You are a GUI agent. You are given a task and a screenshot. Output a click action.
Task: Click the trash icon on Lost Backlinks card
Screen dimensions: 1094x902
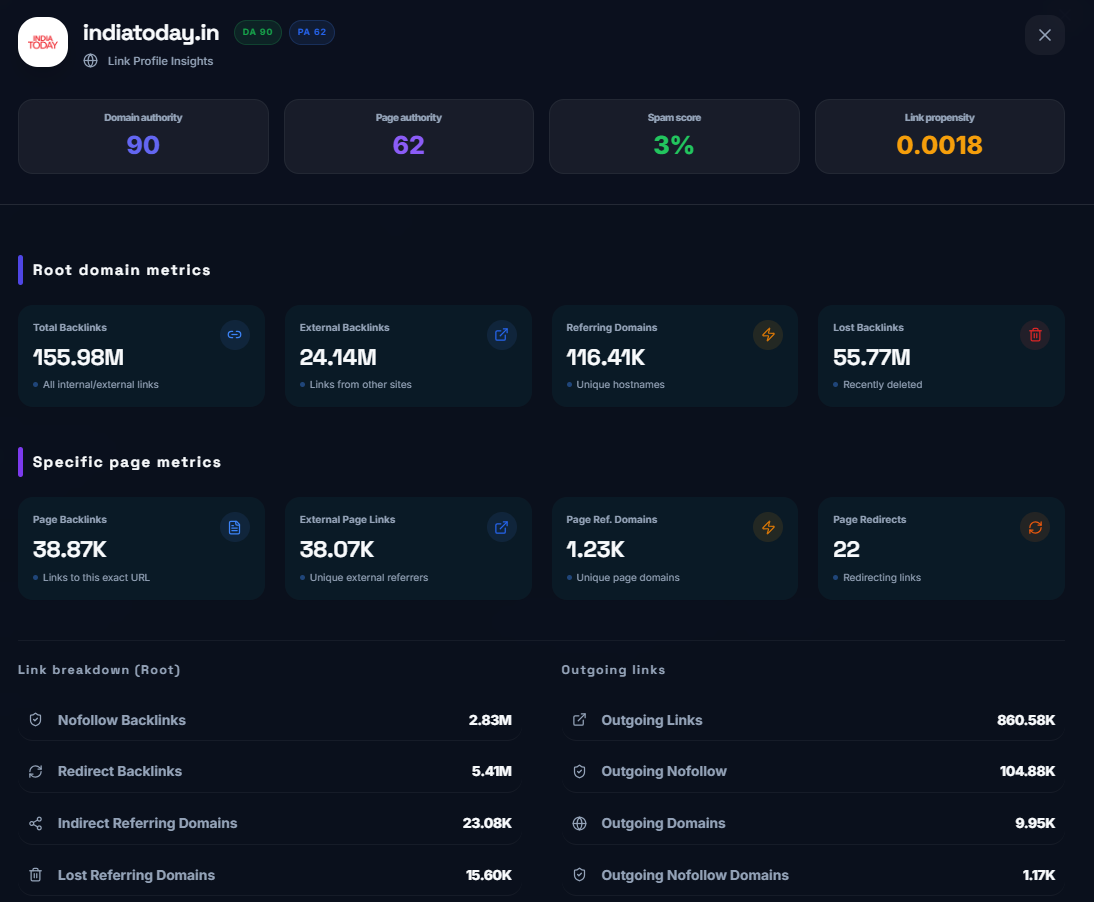(1035, 335)
